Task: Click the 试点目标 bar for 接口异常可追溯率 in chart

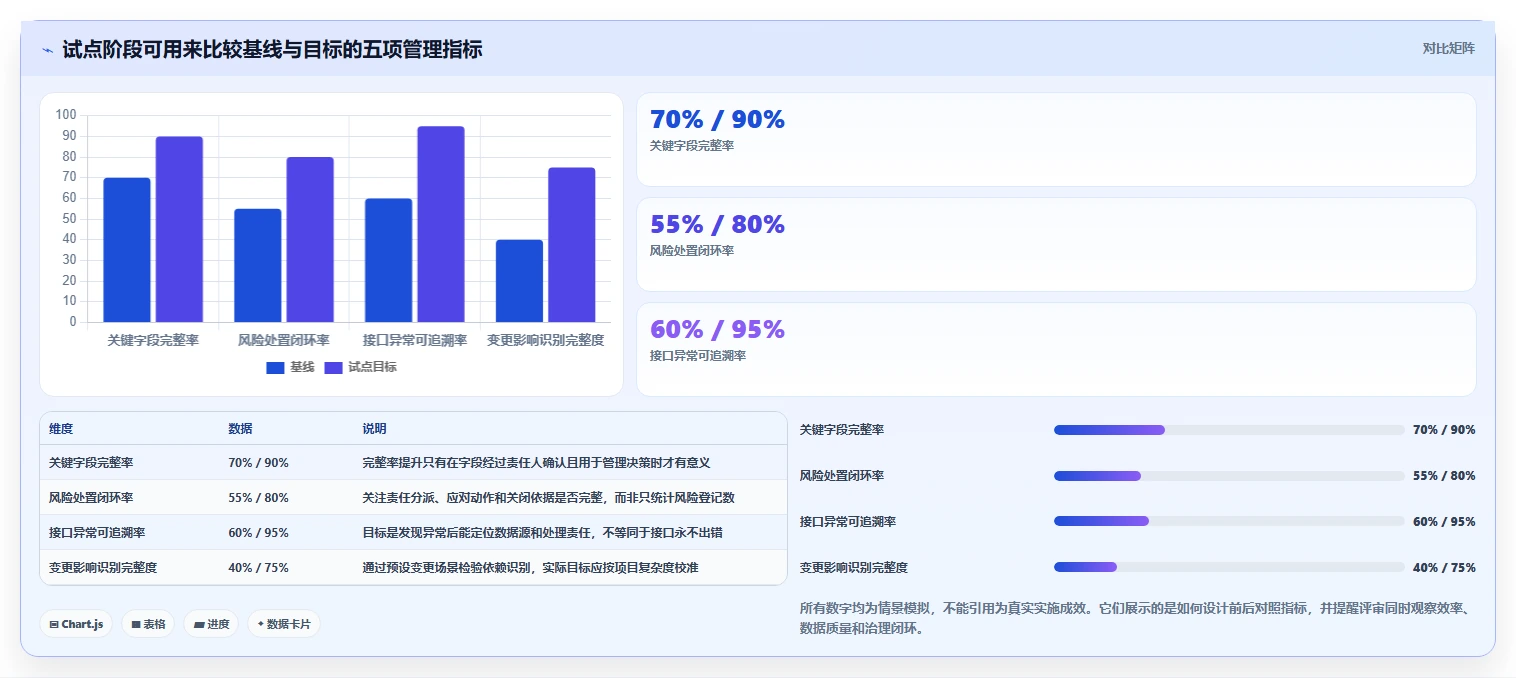Action: [x=441, y=224]
